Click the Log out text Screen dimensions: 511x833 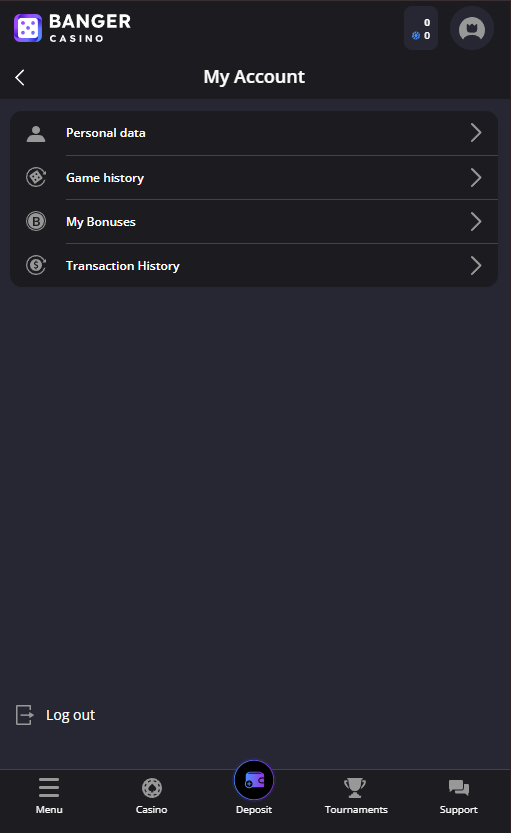70,715
